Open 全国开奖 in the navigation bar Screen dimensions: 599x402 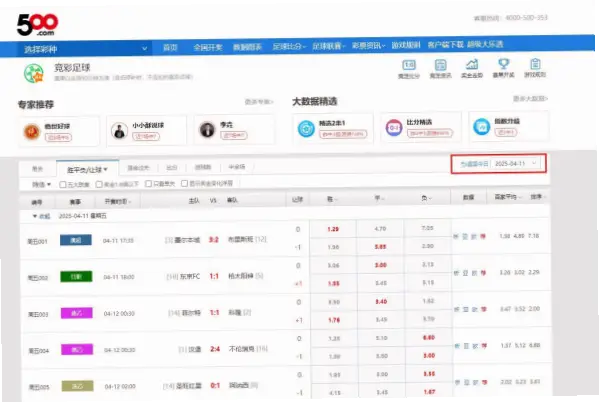208,47
